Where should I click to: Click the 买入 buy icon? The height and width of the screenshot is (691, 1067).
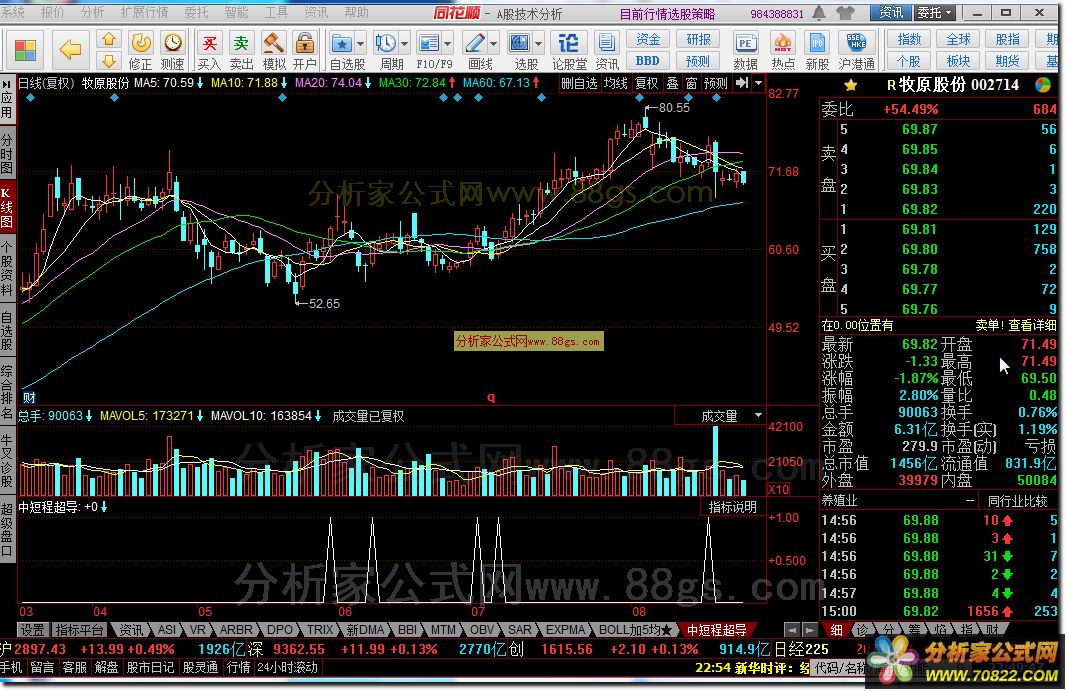click(x=209, y=50)
